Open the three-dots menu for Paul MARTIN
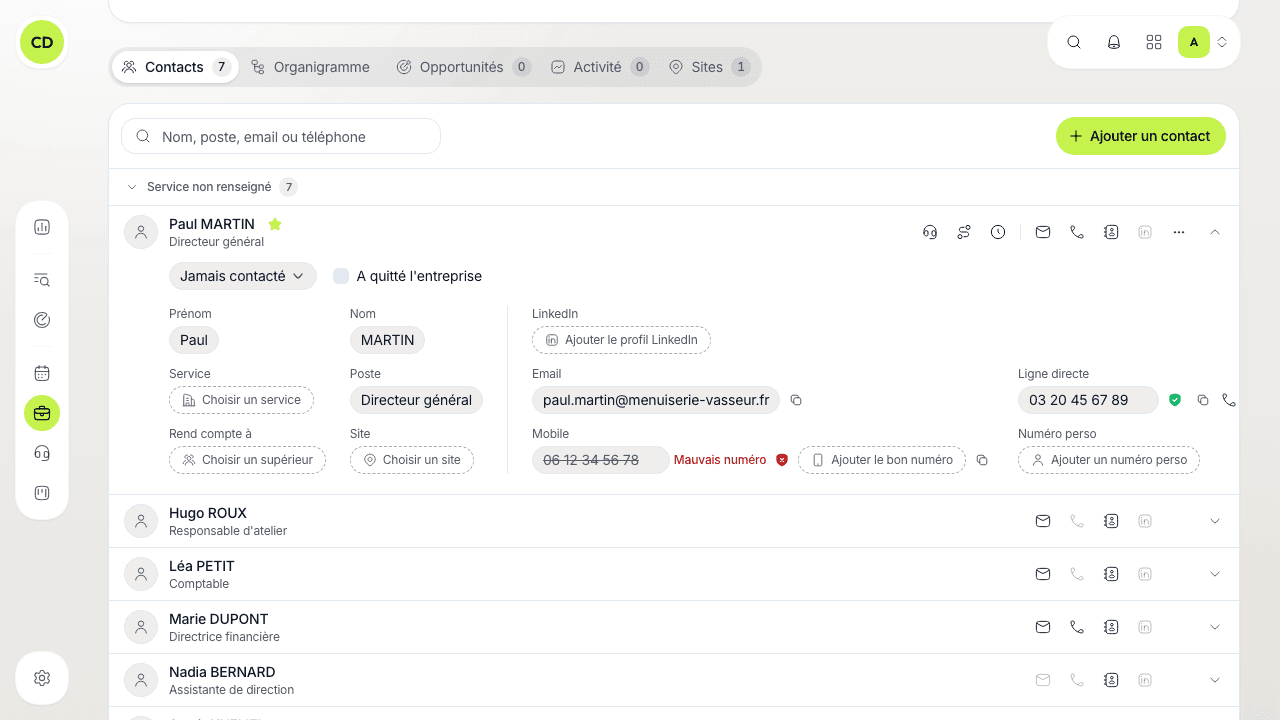 click(x=1179, y=232)
